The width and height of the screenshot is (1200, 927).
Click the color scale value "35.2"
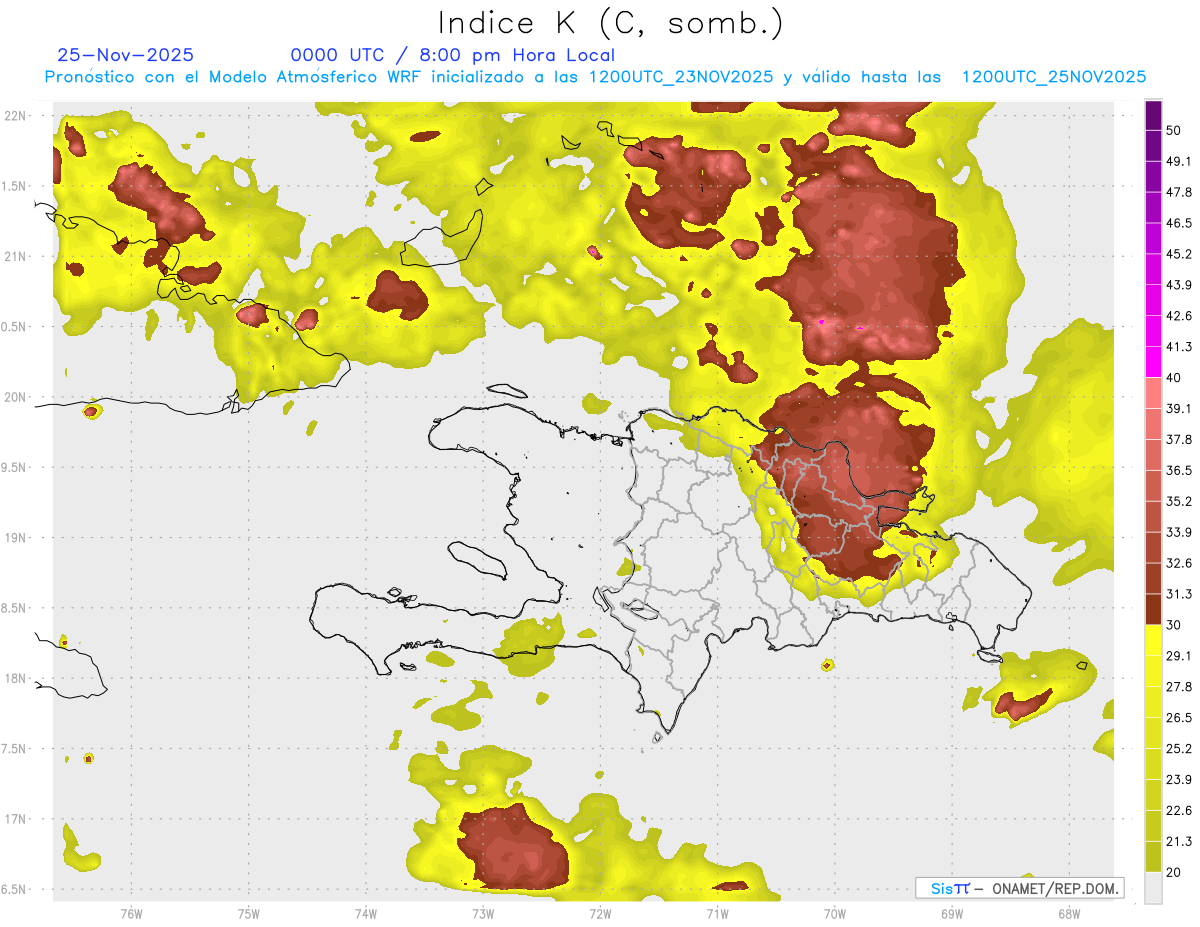point(1178,501)
